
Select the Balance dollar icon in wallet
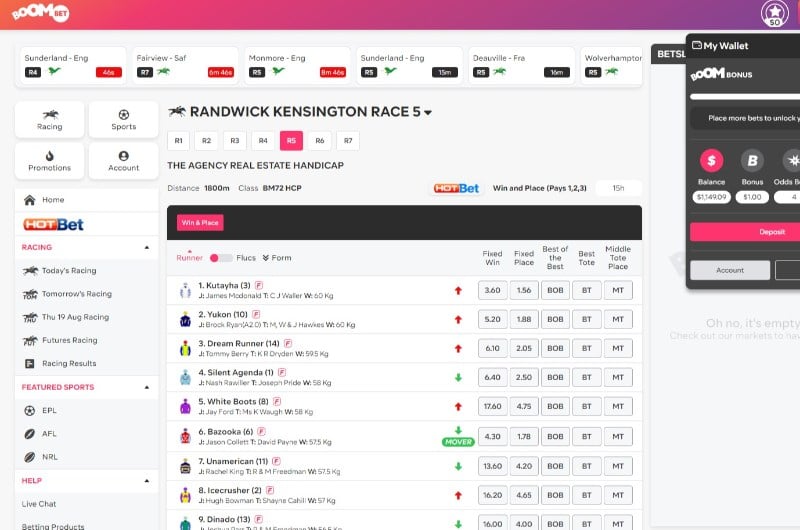(x=711, y=161)
